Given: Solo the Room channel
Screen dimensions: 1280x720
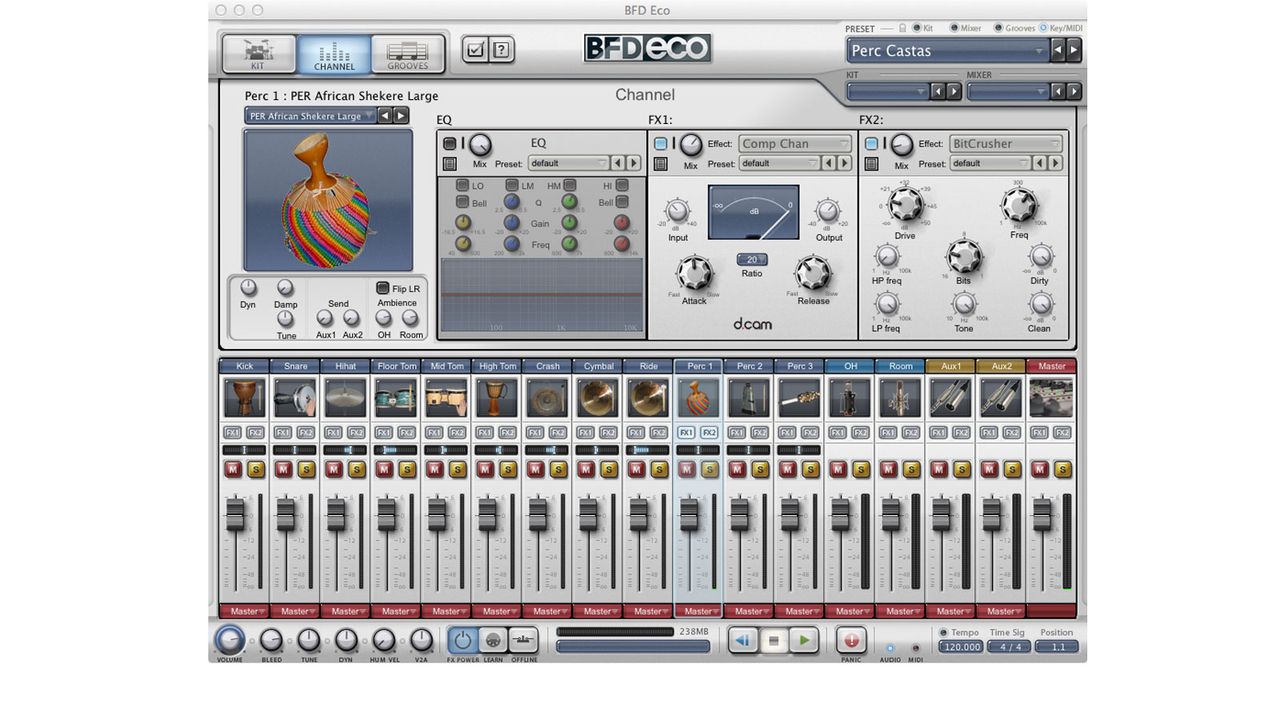Looking at the screenshot, I should [912, 469].
